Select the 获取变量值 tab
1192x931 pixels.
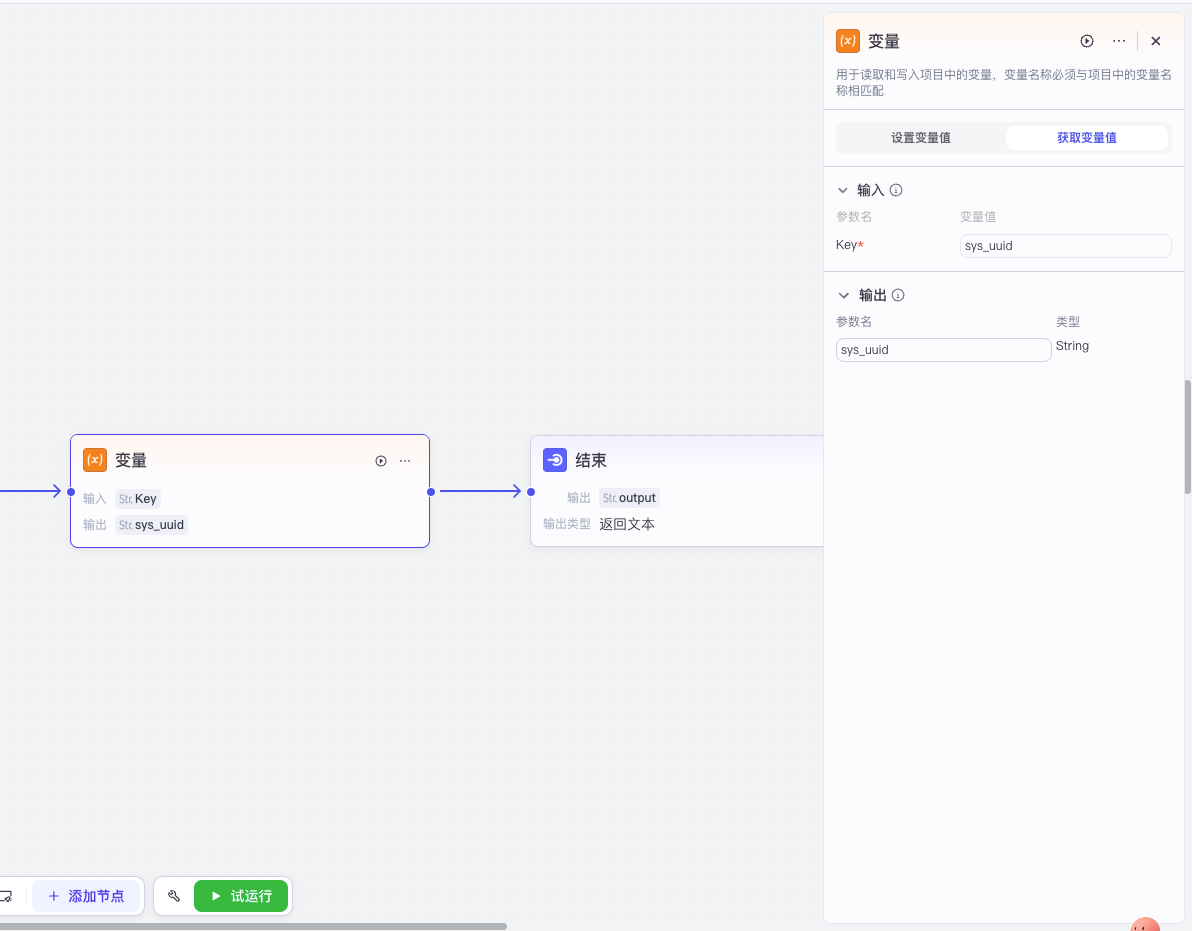tap(1087, 138)
